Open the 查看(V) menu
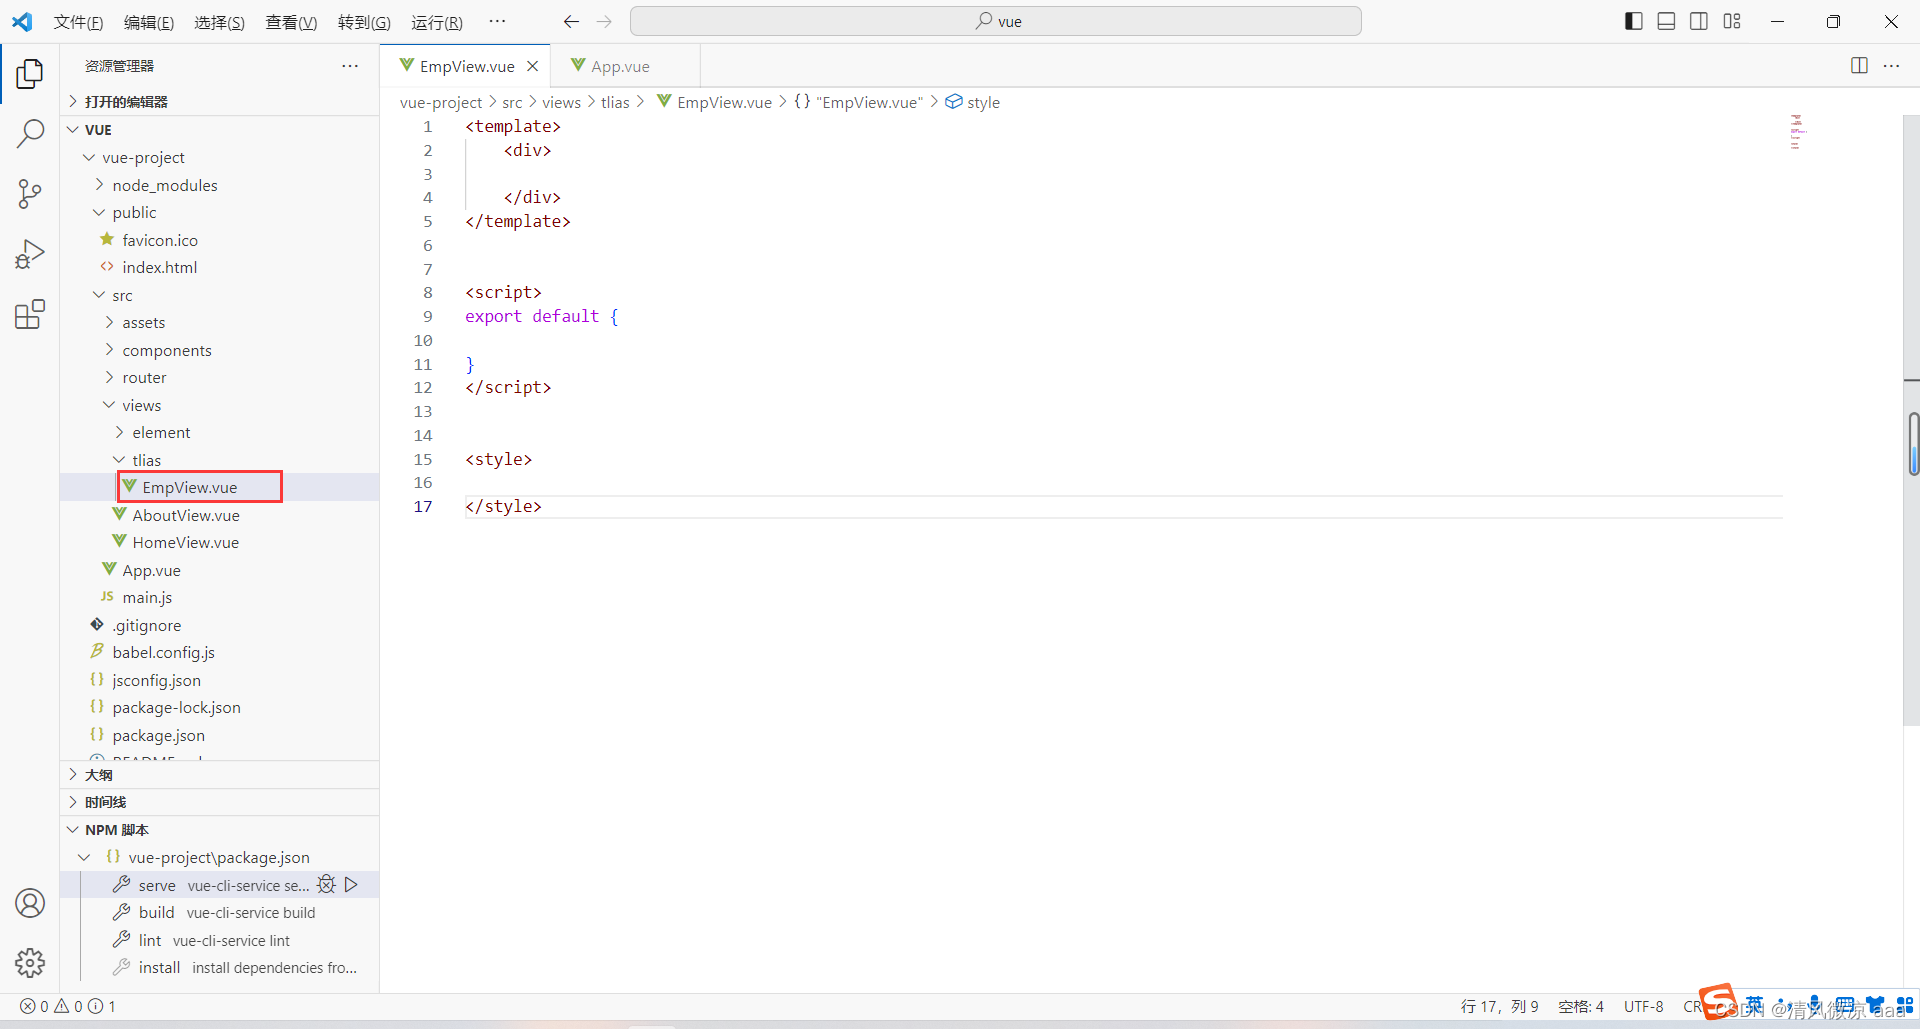 click(x=291, y=22)
